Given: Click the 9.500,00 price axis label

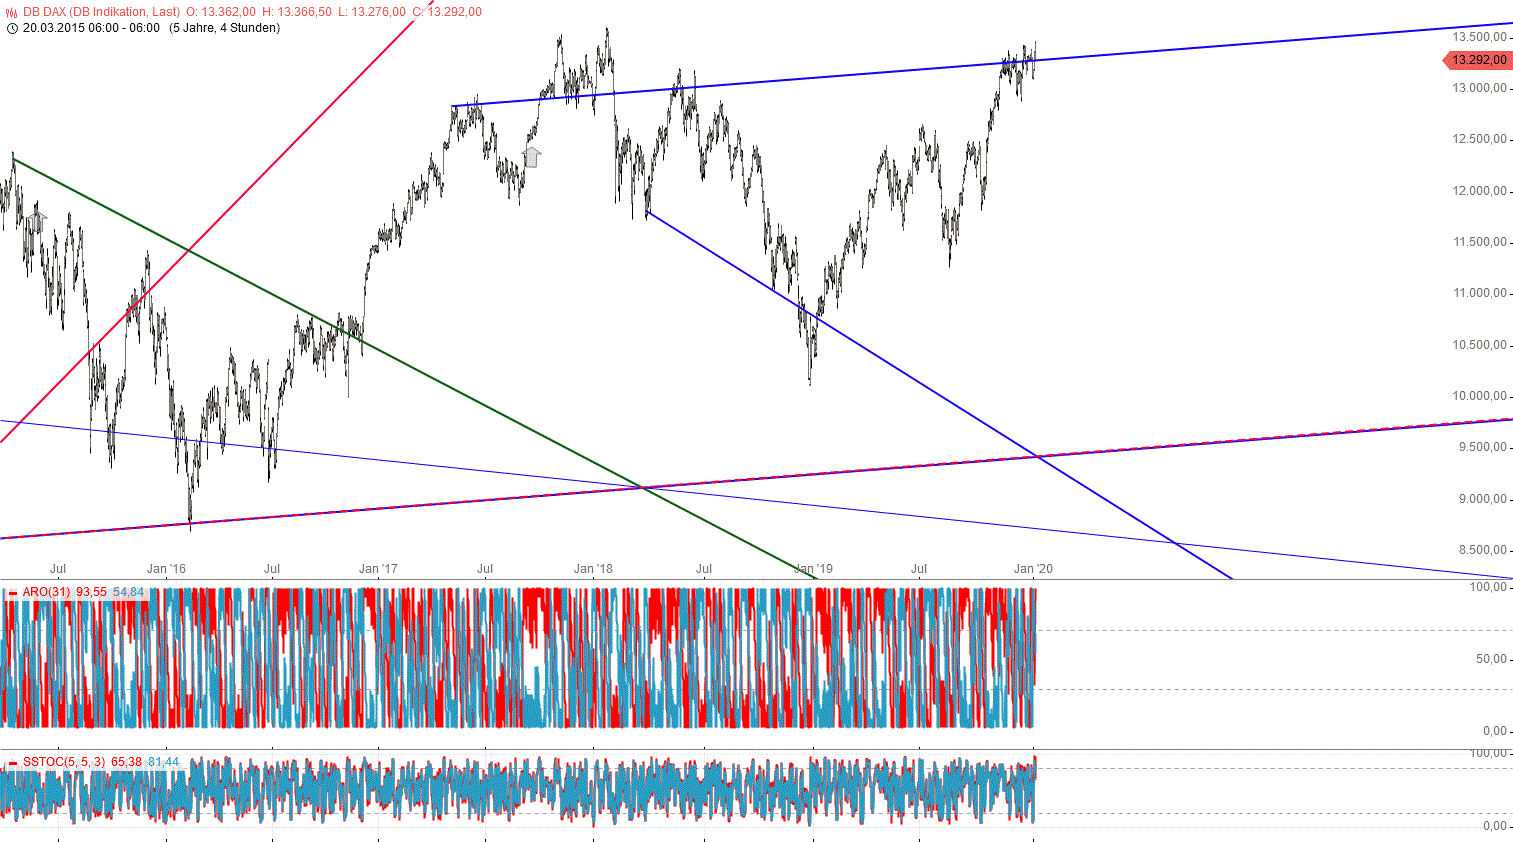Looking at the screenshot, I should coord(1482,447).
